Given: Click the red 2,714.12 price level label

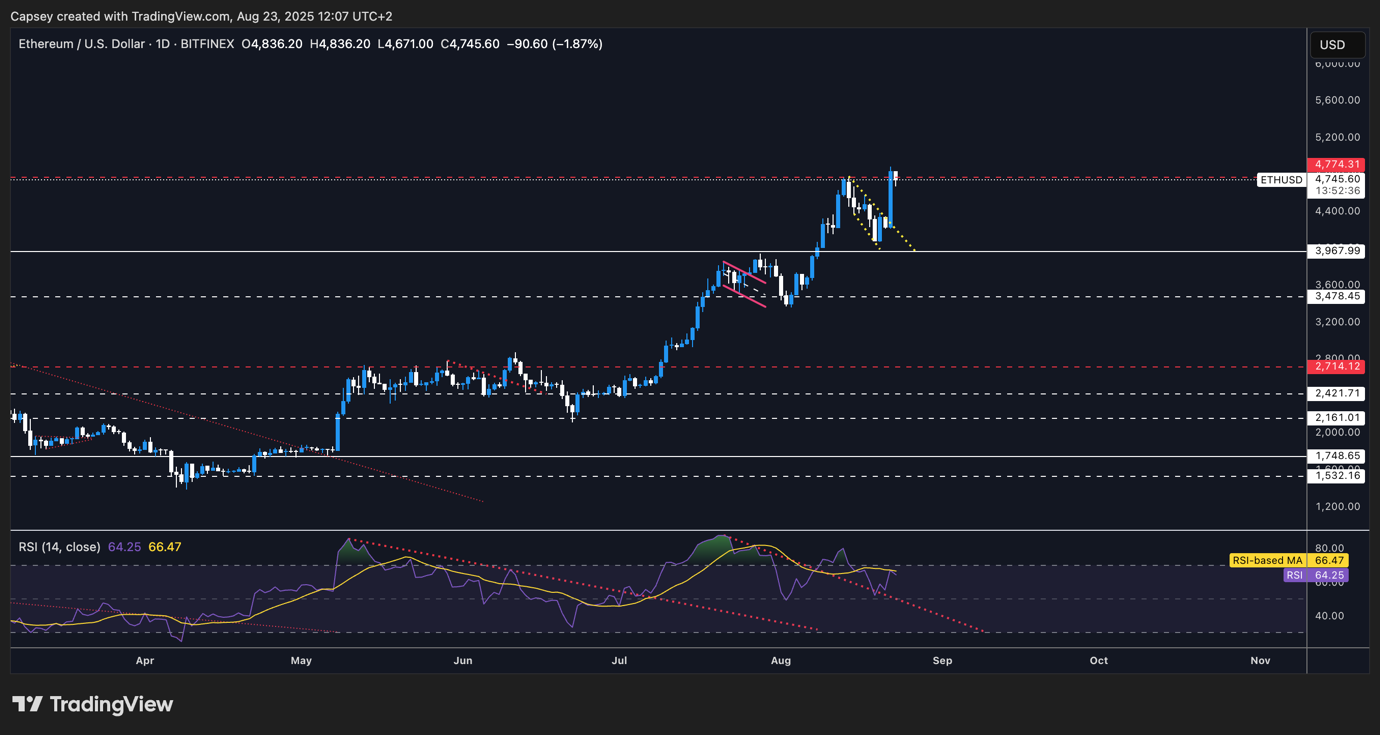Looking at the screenshot, I should pos(1336,367).
